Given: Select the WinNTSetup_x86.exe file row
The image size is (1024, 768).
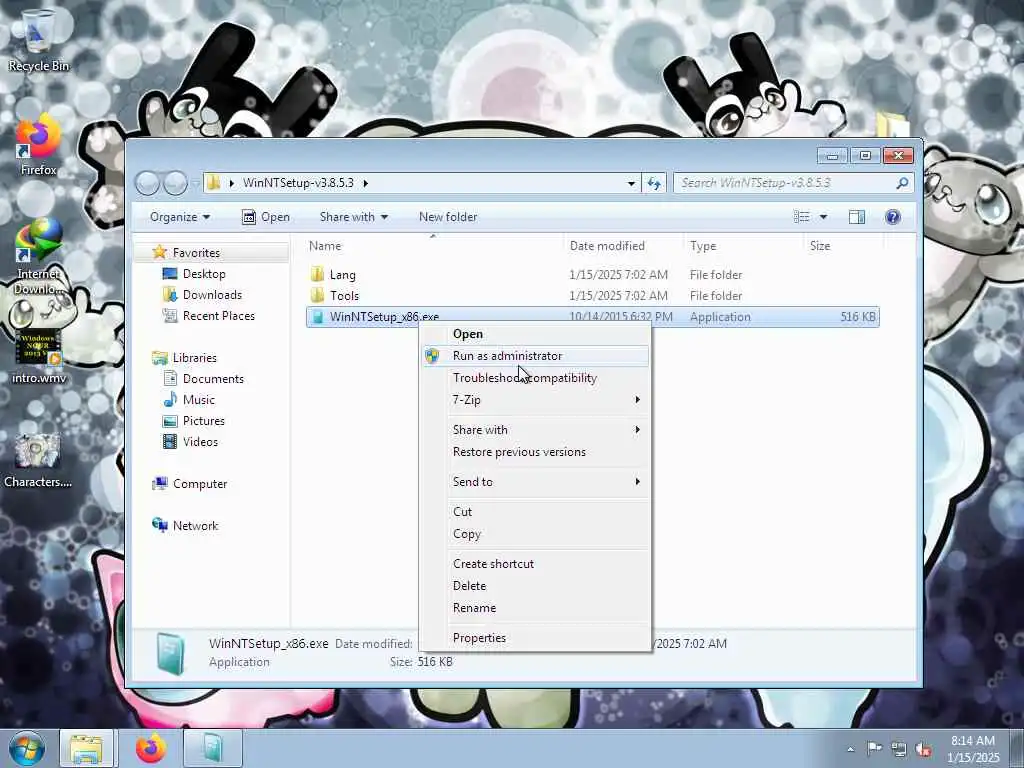Looking at the screenshot, I should coord(592,317).
